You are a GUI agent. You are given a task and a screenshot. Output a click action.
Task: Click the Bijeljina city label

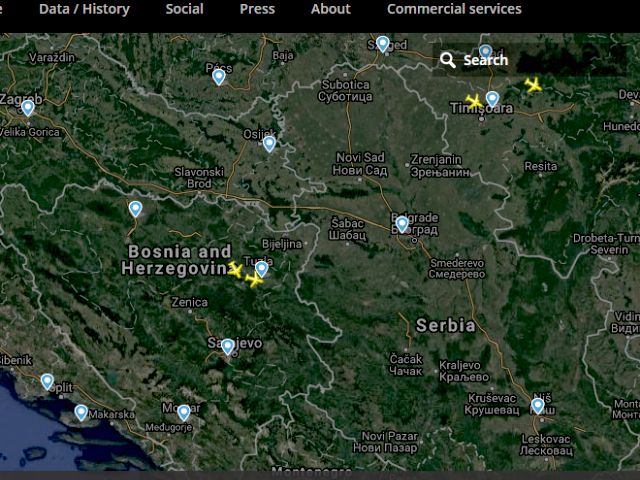(x=282, y=244)
